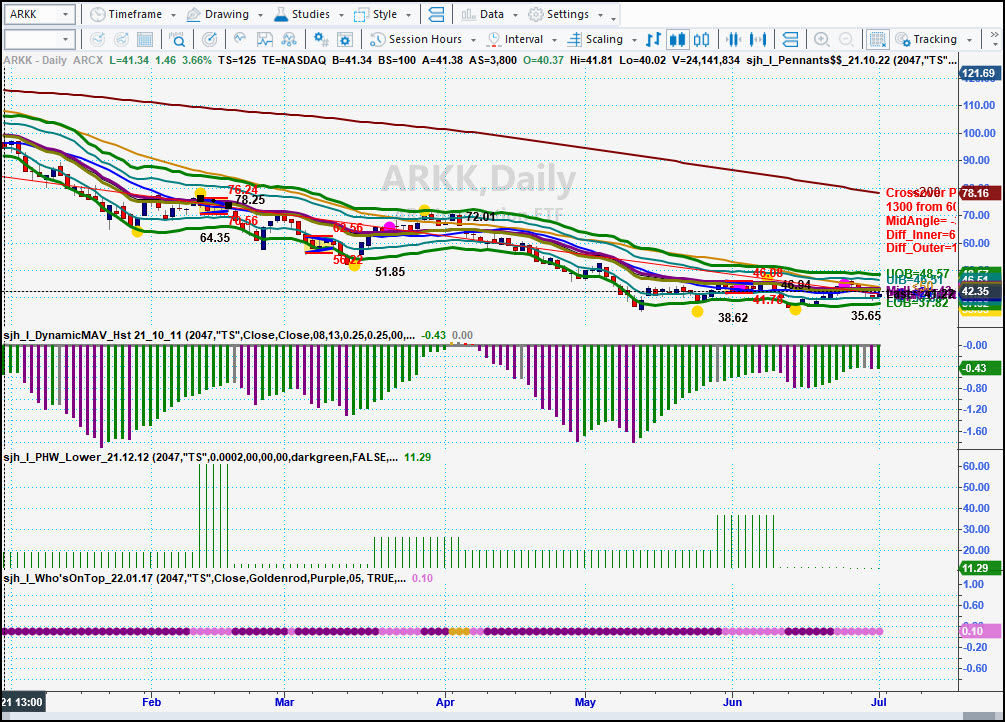Click the Studies flask icon
This screenshot has width=1005, height=722.
pos(281,14)
